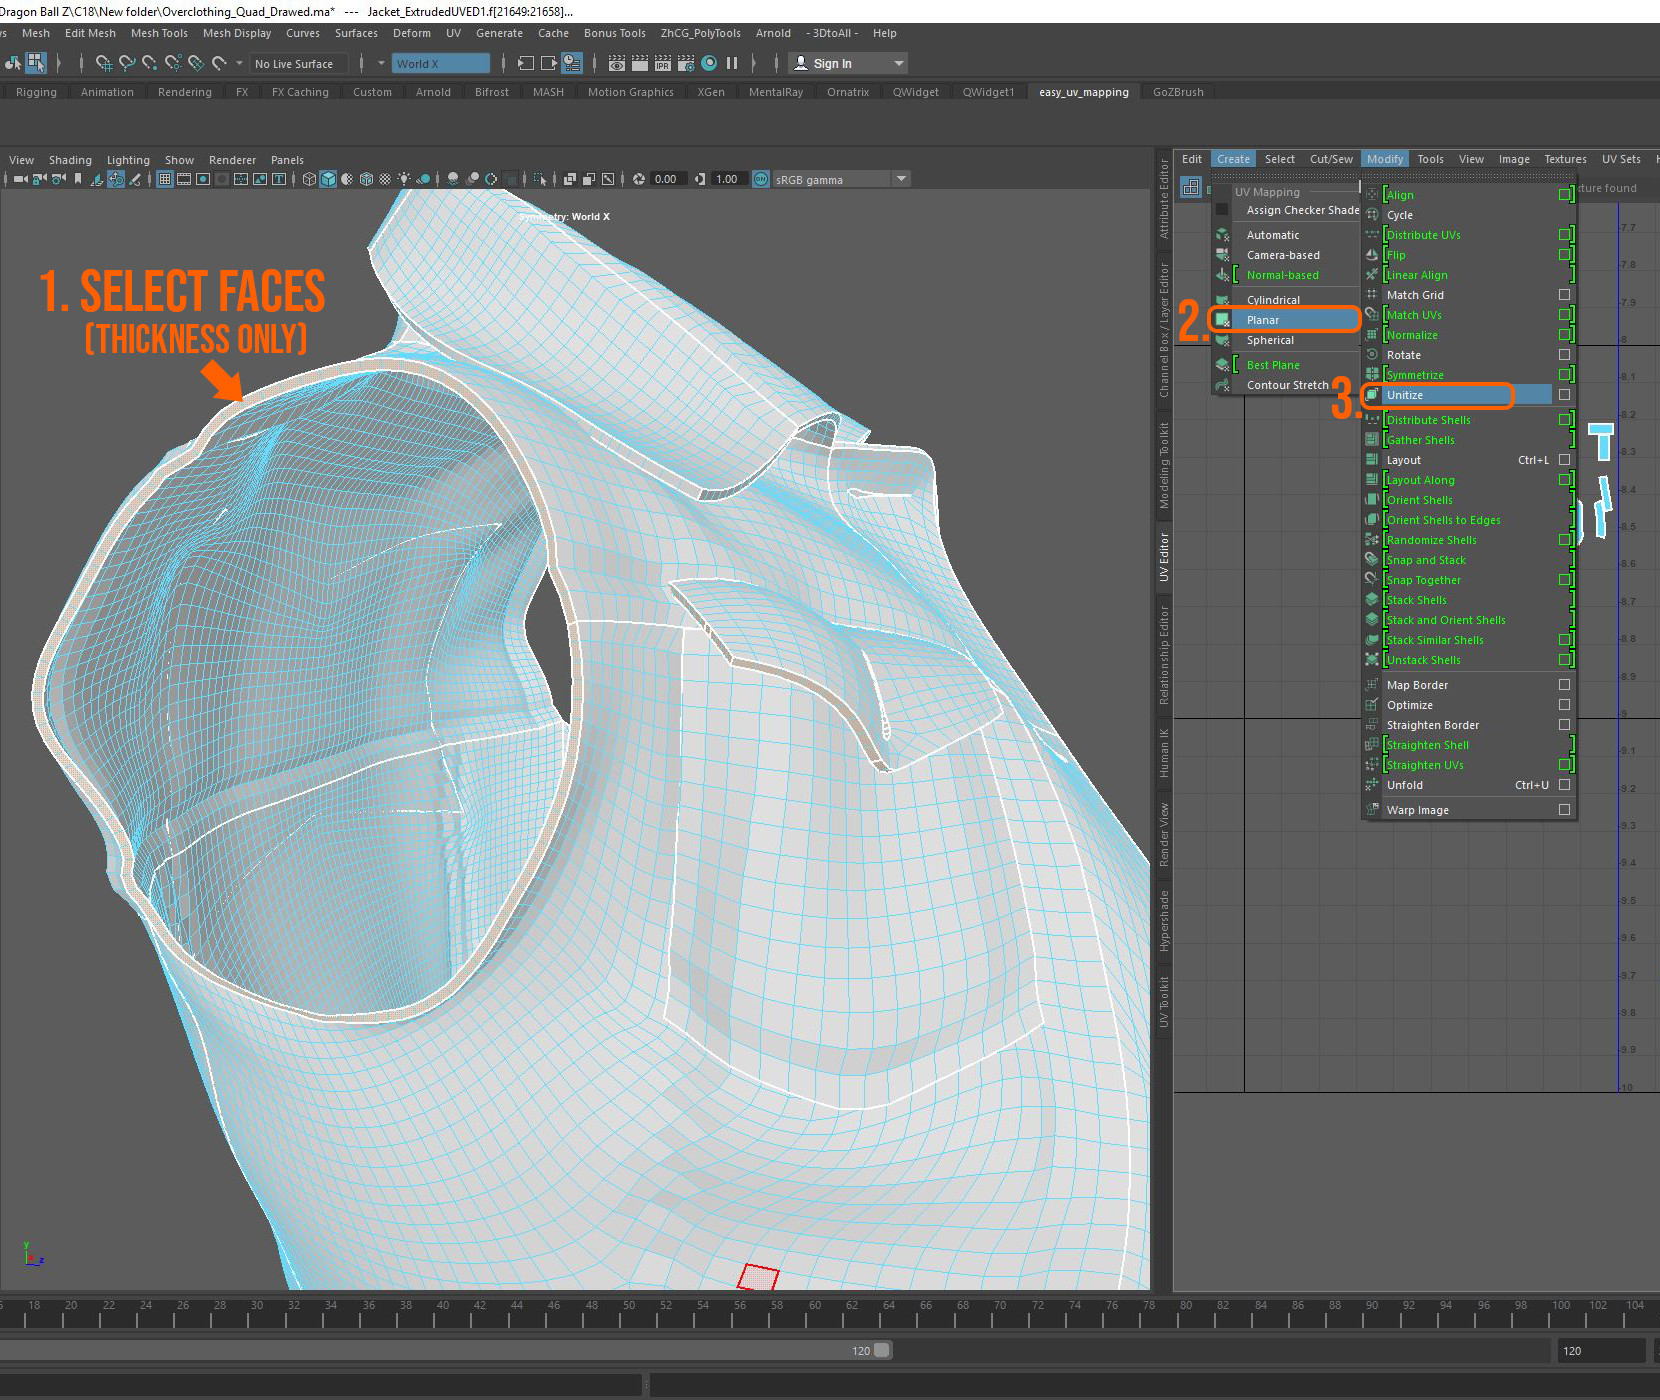
Task: Enable the Rotate option checkbox
Action: pyautogui.click(x=1564, y=354)
